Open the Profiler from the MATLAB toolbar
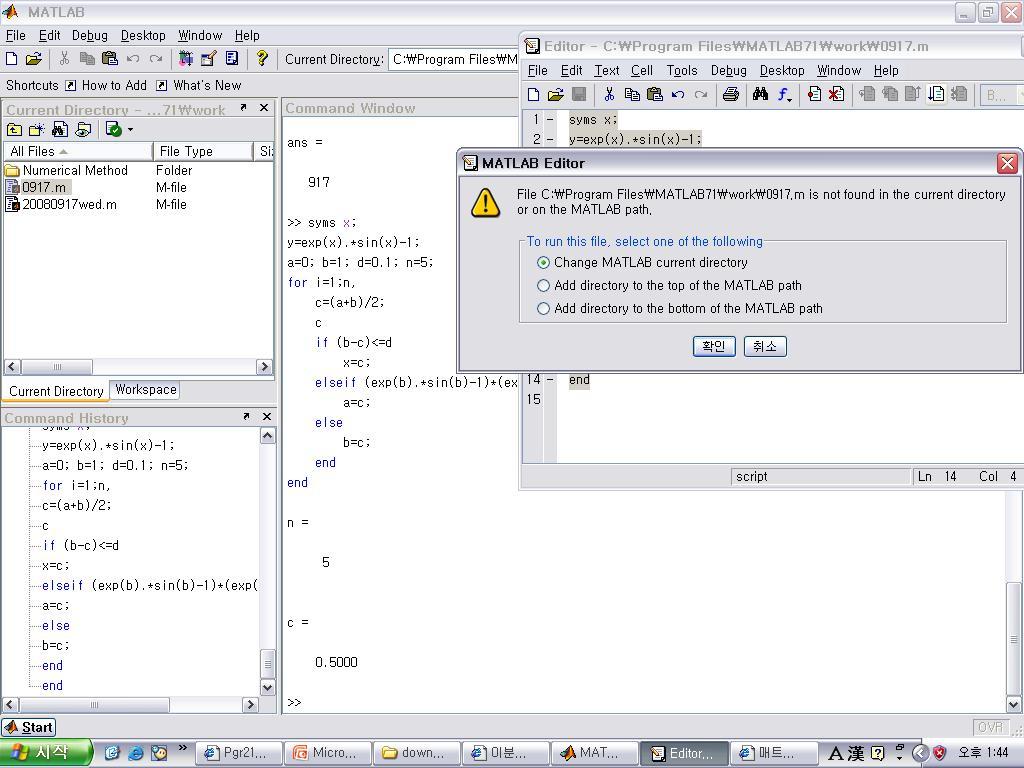Screen dimensions: 1024x768 pos(232,59)
